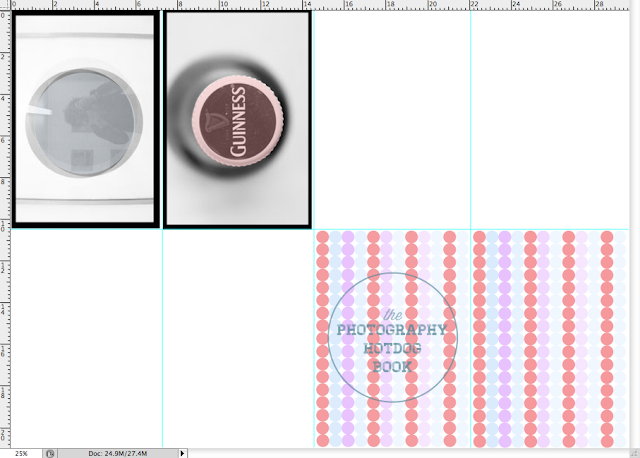Click the ruler origin corner box
The image size is (640, 458).
pyautogui.click(x=5, y=4)
